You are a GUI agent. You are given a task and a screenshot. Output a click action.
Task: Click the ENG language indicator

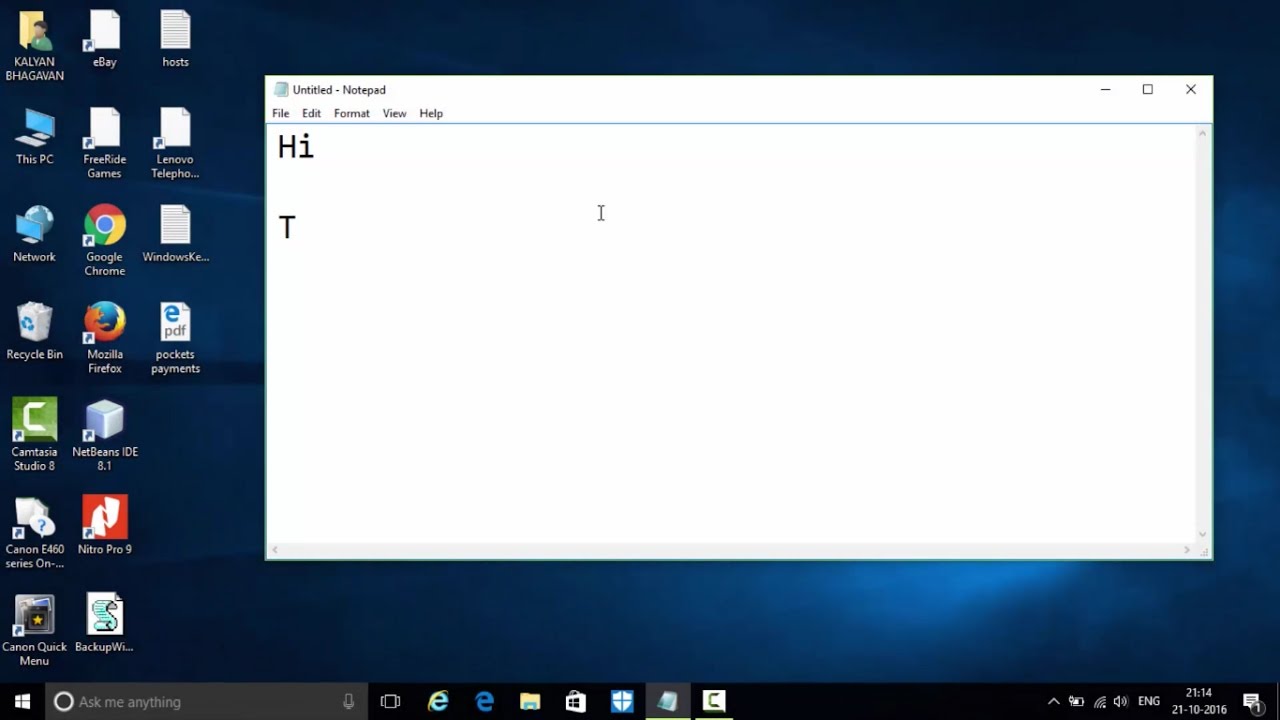pyautogui.click(x=1149, y=702)
